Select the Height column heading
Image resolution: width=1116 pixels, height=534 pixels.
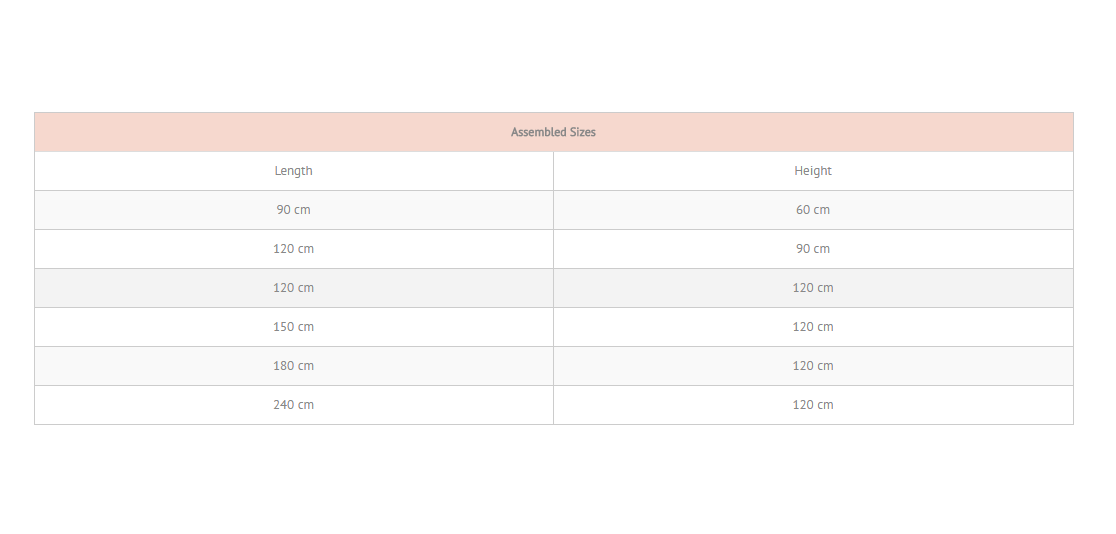[x=813, y=171]
